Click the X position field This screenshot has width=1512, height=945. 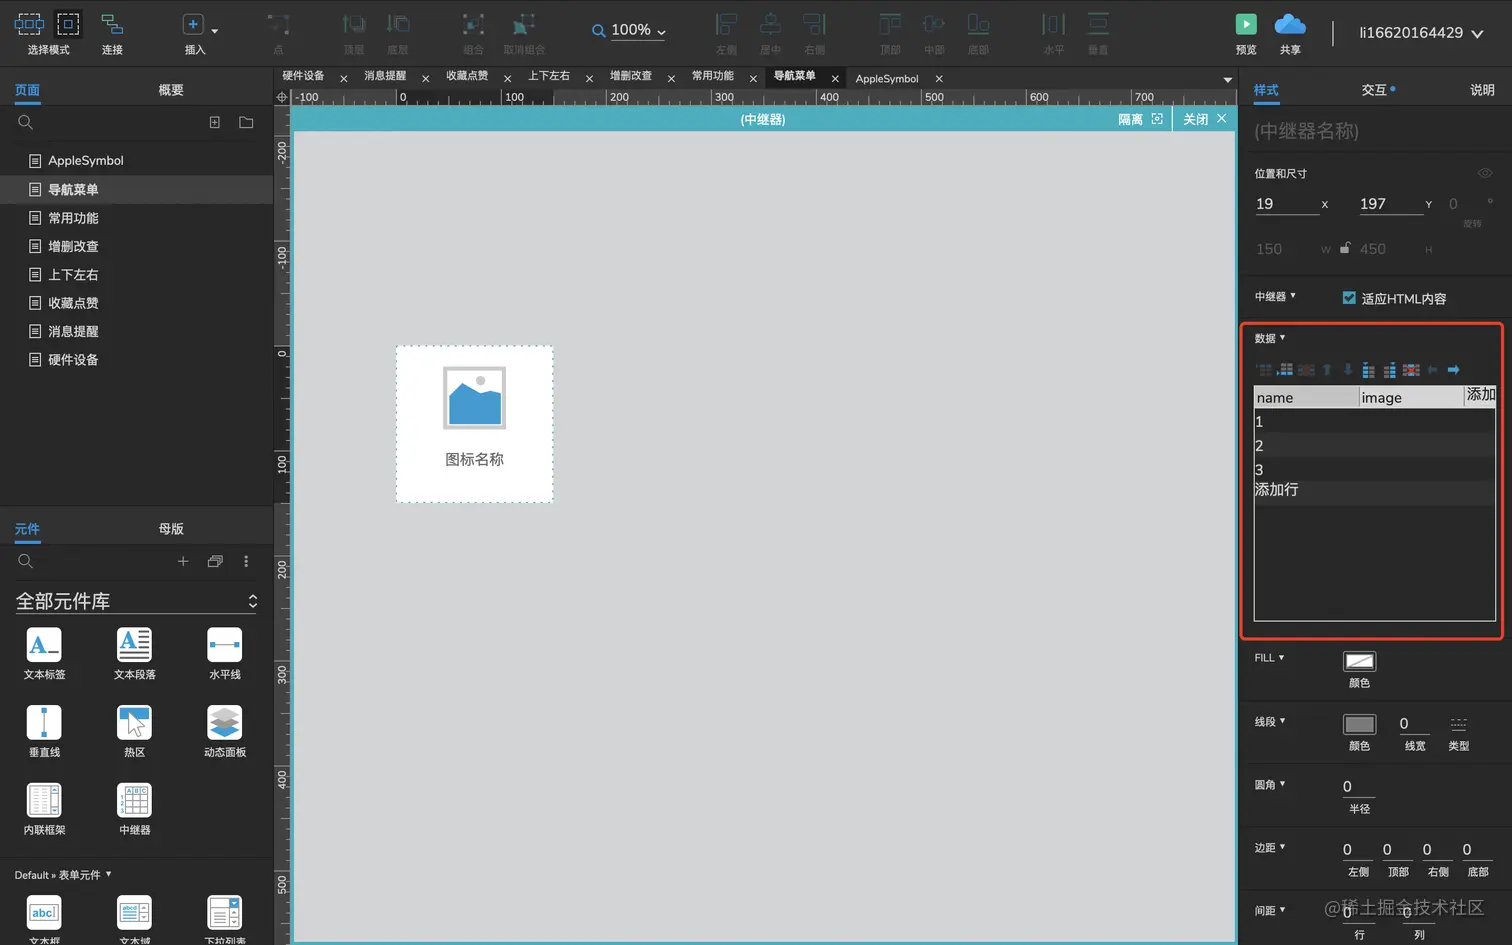[1287, 204]
